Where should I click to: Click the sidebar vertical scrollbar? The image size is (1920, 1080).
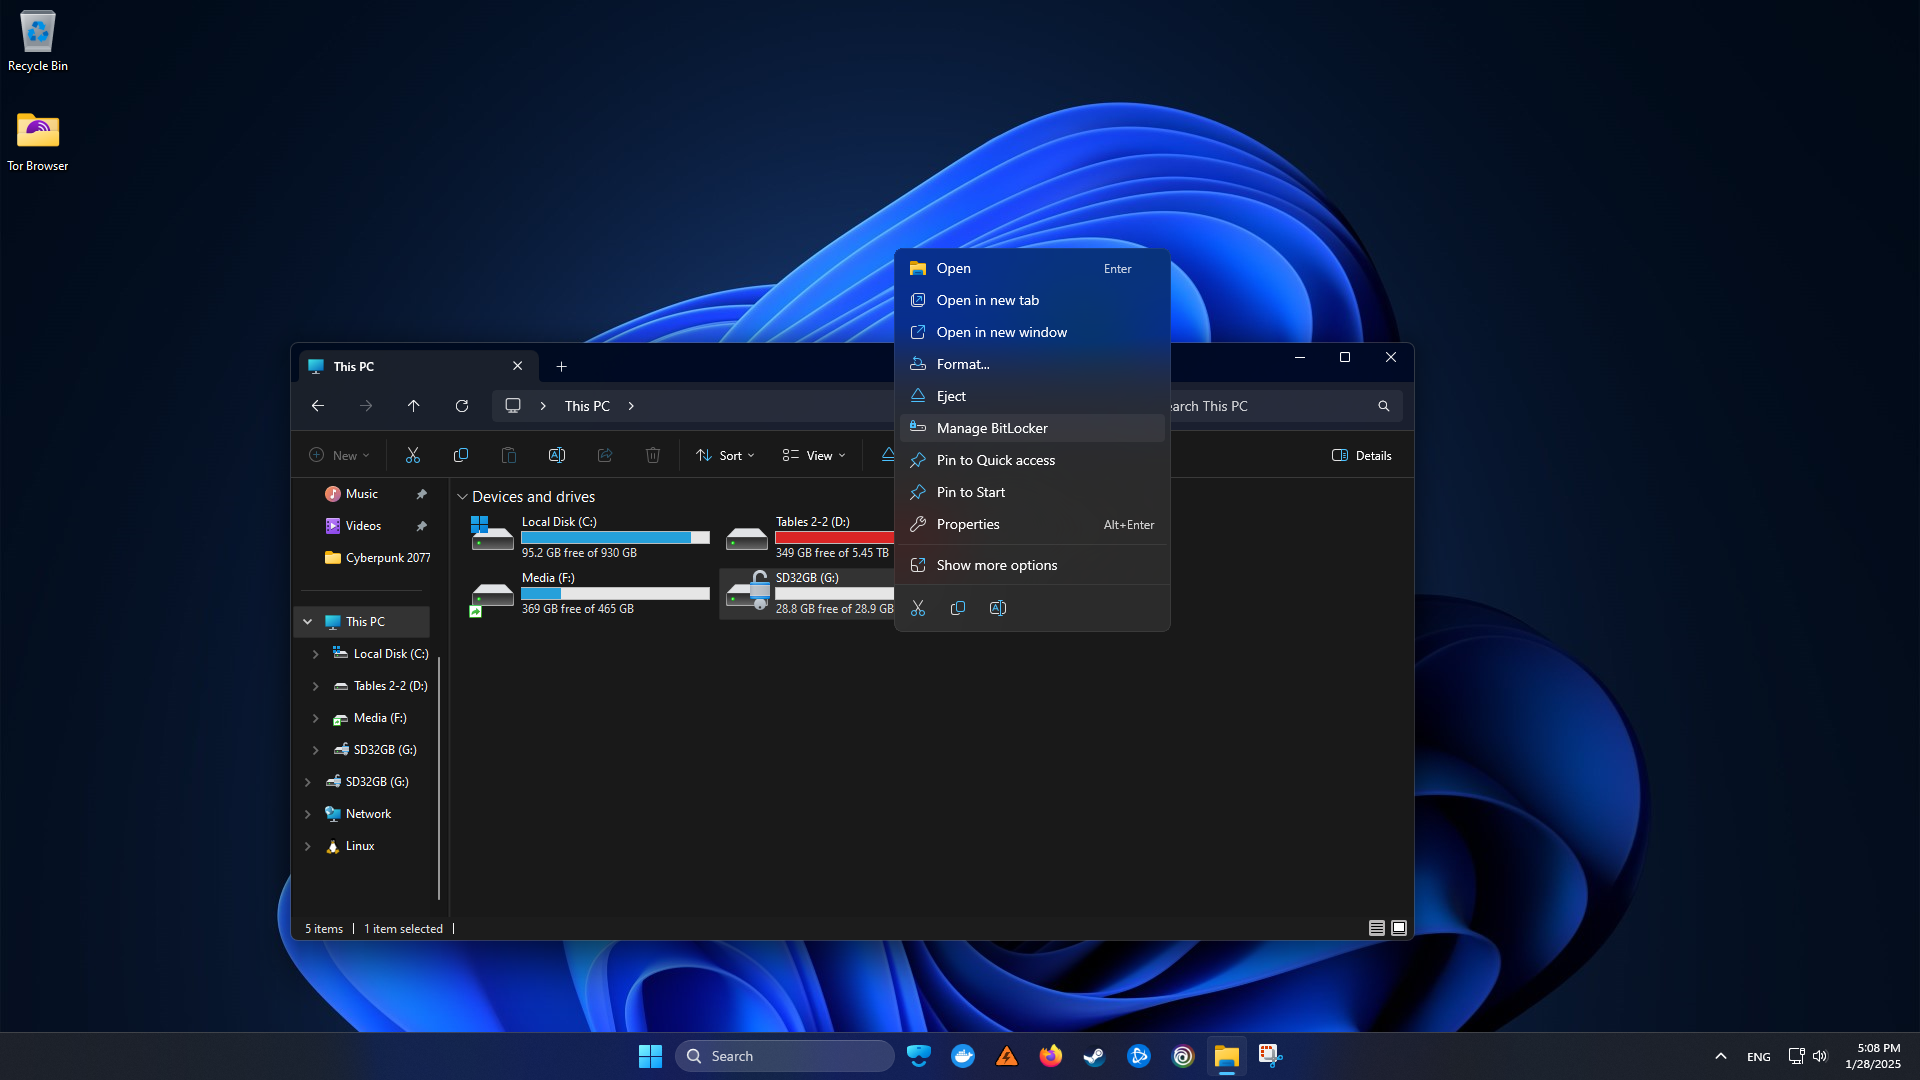[439, 778]
